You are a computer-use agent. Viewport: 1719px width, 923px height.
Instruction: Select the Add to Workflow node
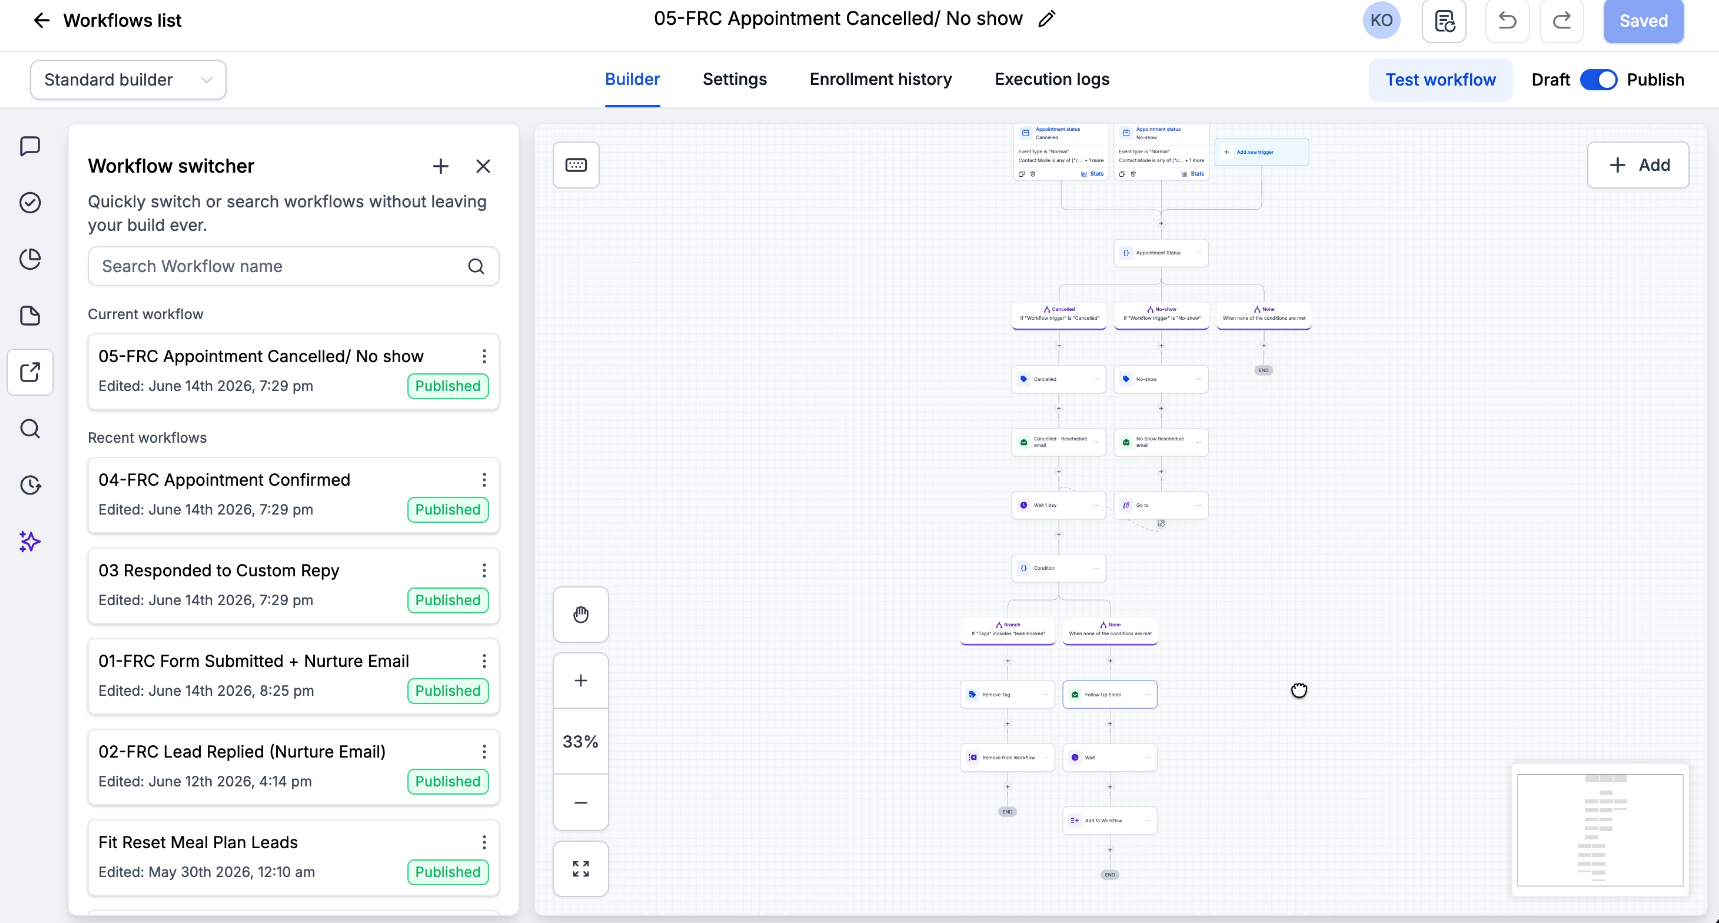(x=1110, y=820)
